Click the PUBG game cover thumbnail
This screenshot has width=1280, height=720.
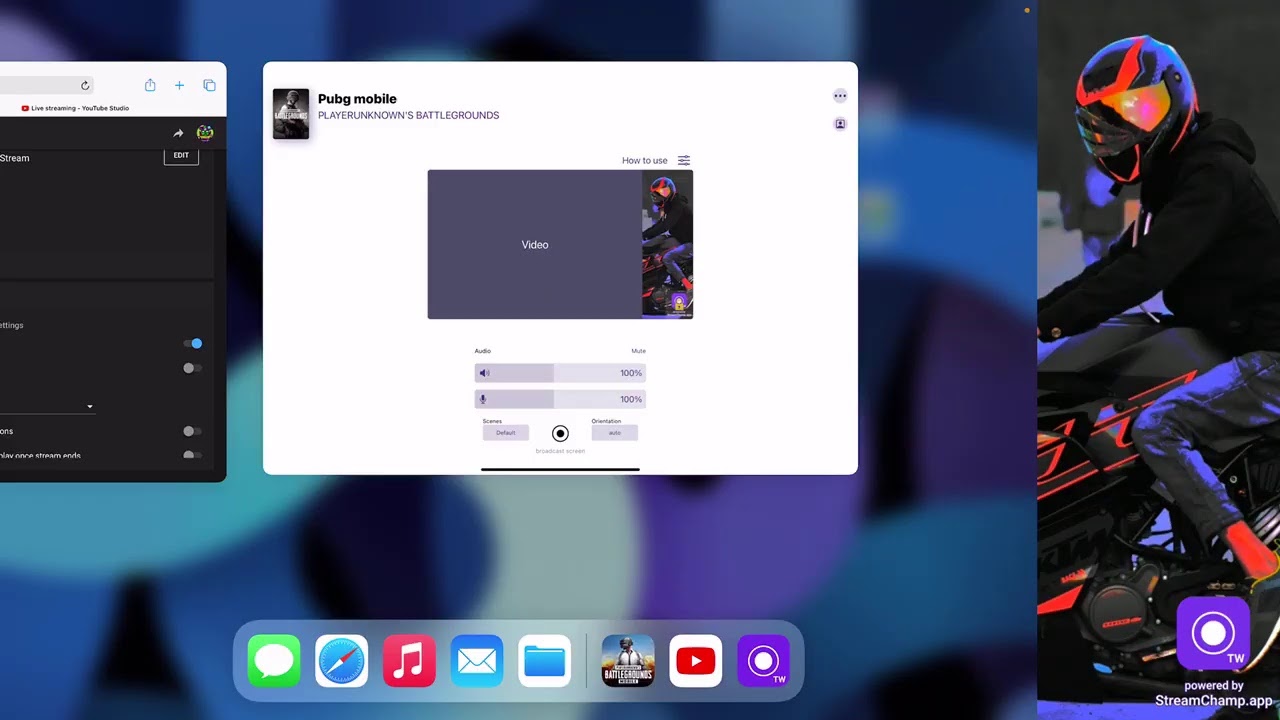(x=291, y=113)
